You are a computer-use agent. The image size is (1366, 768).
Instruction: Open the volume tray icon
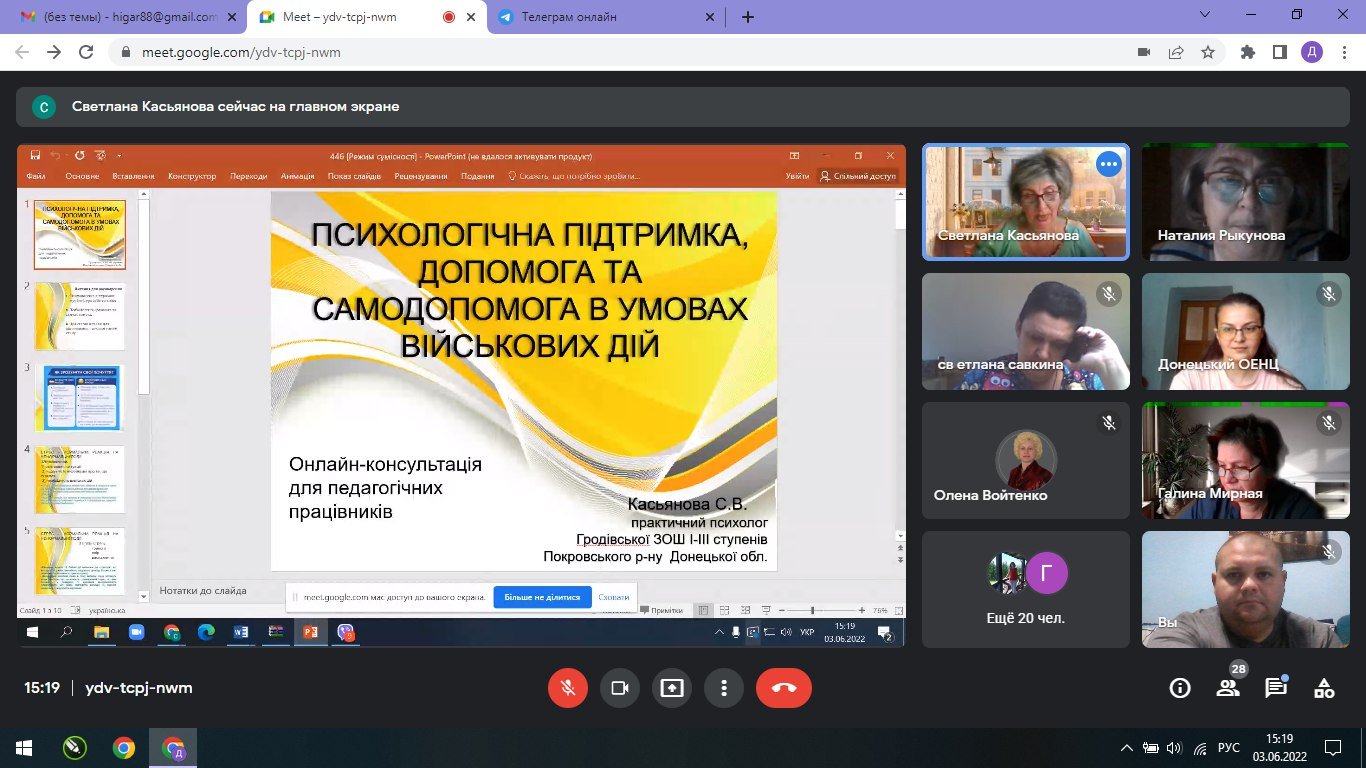pyautogui.click(x=1173, y=747)
